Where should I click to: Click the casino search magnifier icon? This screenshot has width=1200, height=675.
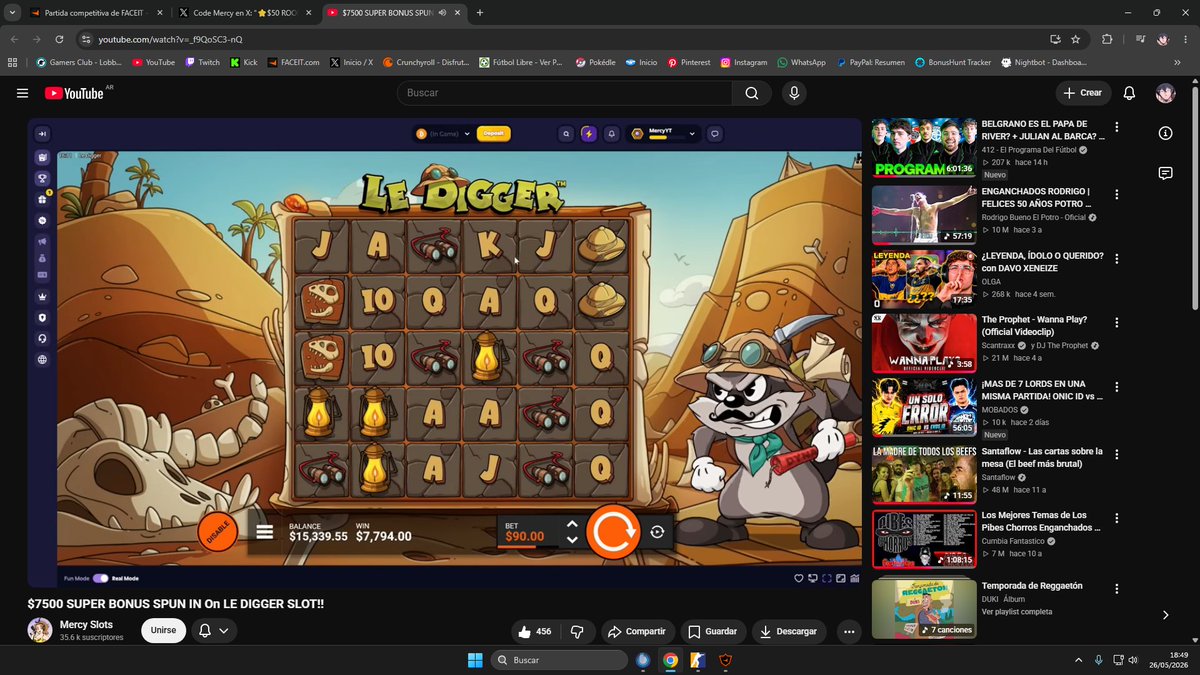[x=566, y=133]
